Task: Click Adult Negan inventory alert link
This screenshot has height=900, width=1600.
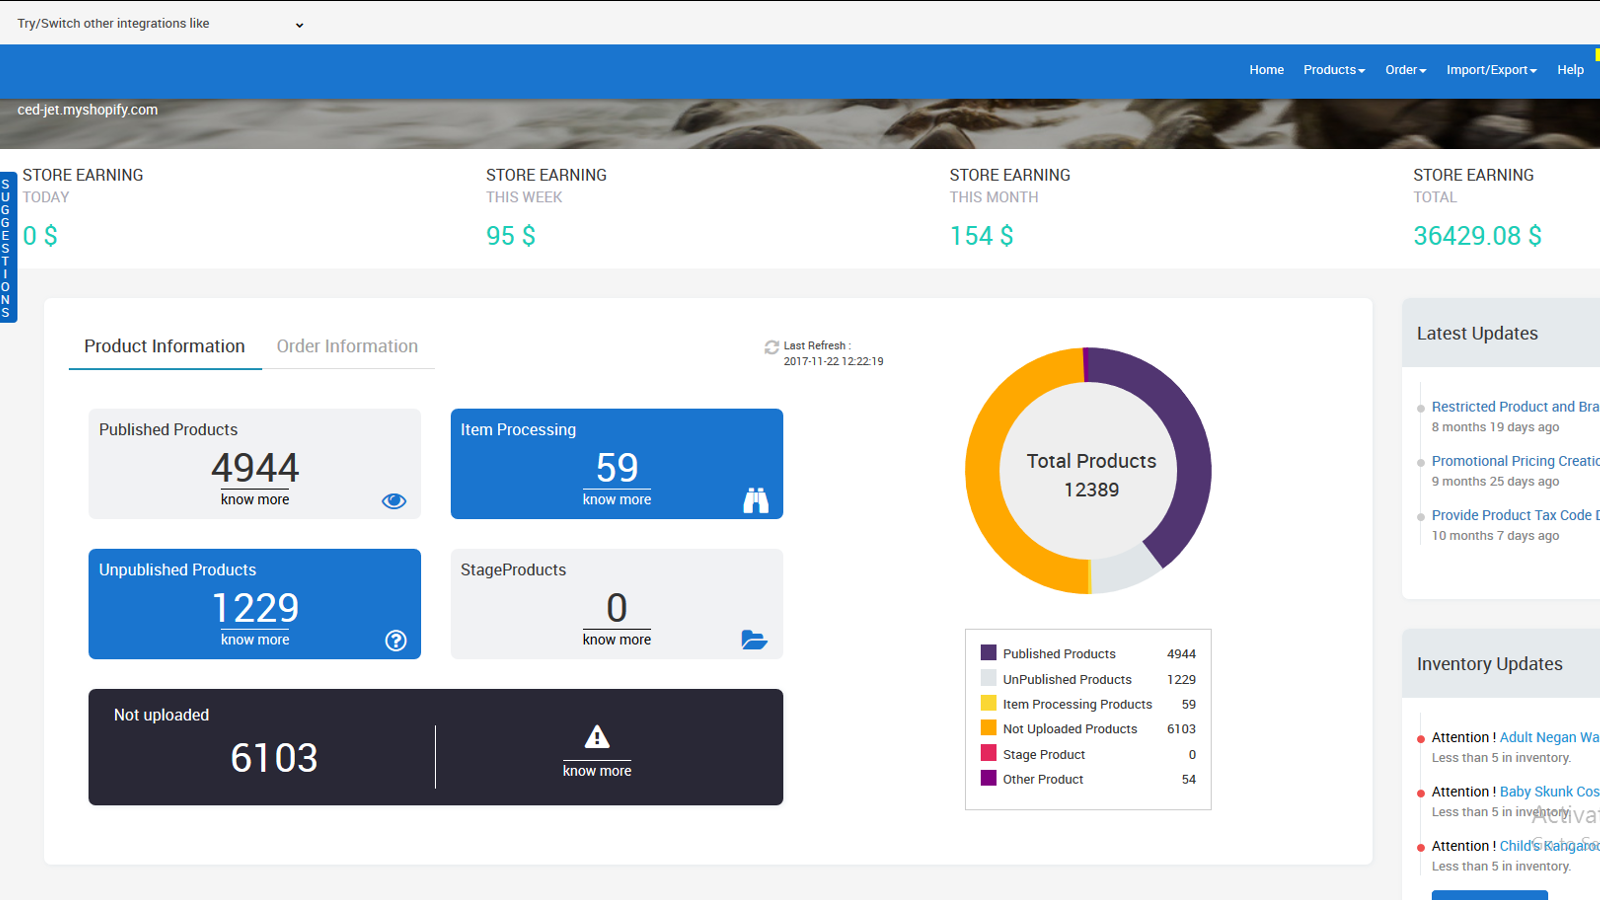Action: (1548, 737)
